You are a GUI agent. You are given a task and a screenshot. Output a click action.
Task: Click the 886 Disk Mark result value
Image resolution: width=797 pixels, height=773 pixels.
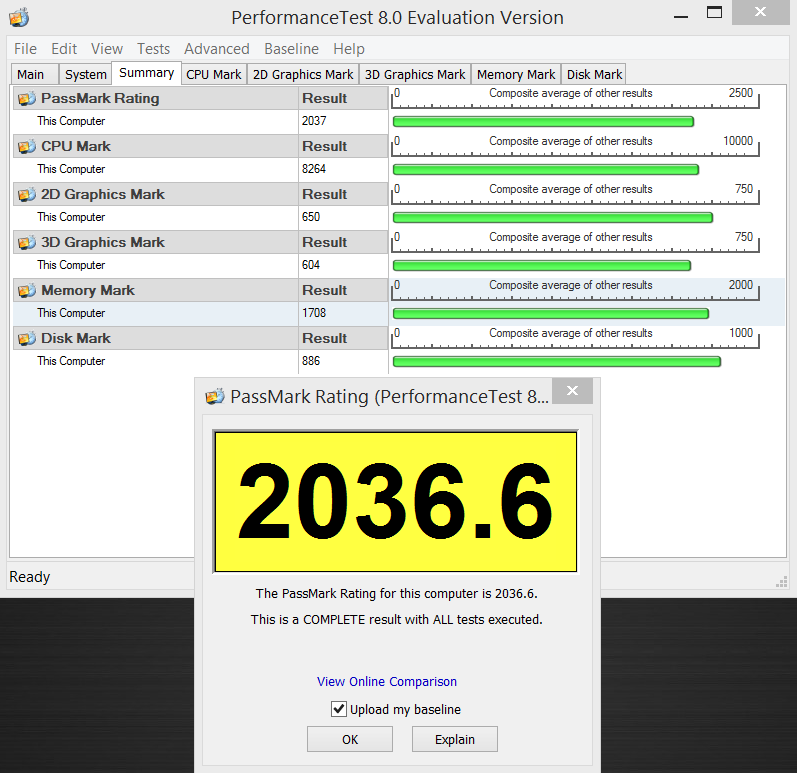[x=311, y=361]
